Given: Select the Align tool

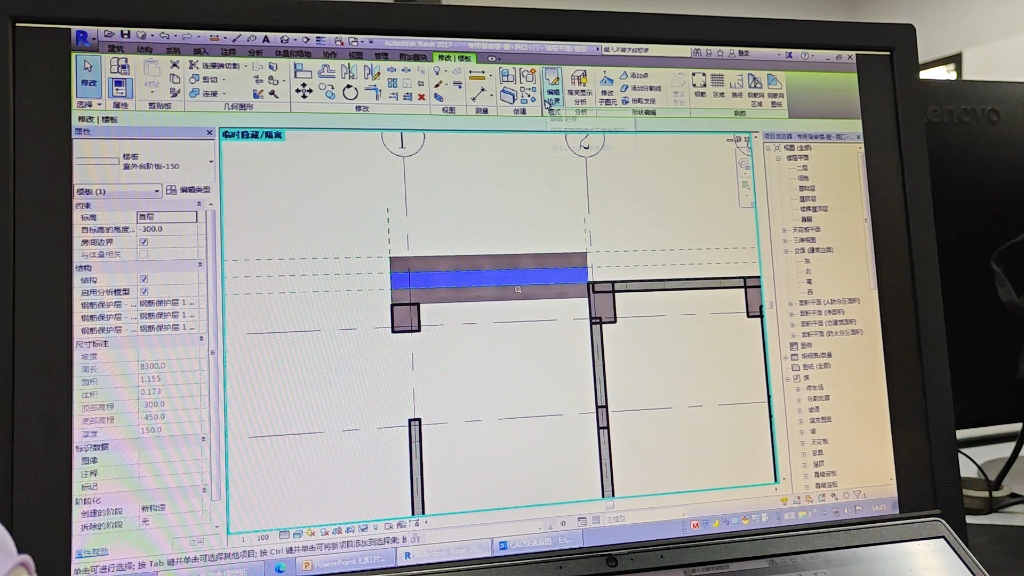Looking at the screenshot, I should point(302,71).
